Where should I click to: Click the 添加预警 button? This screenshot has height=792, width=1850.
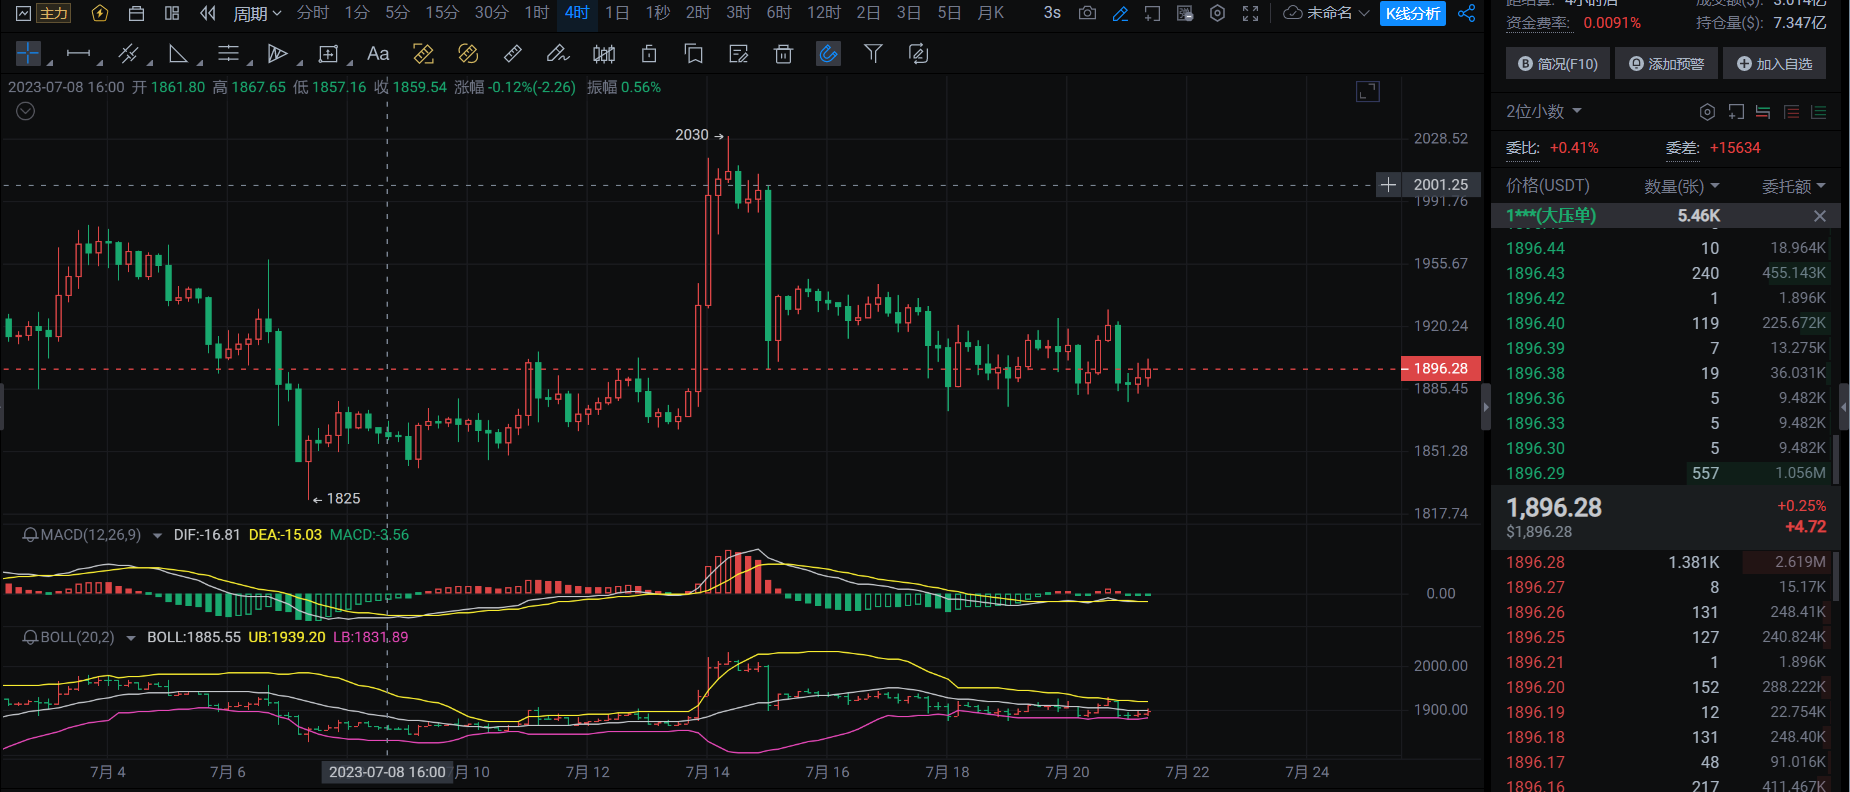coord(1666,64)
